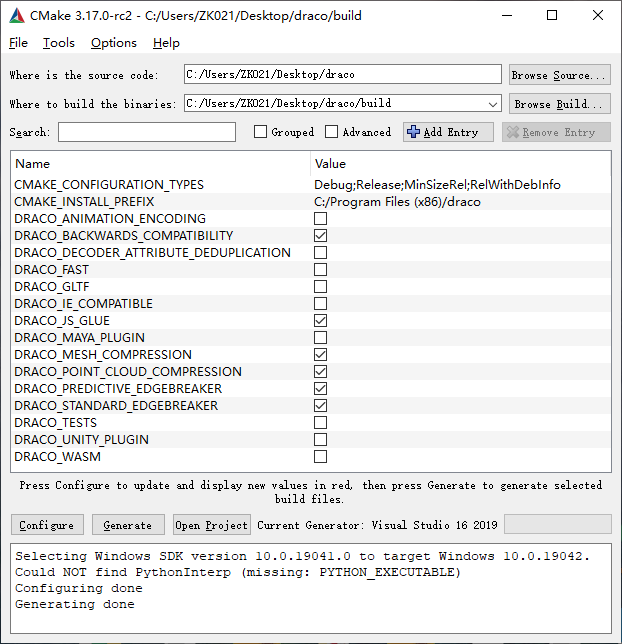Enable the Advanced checkbox
Screen dimensions: 622x644
pyautogui.click(x=332, y=132)
